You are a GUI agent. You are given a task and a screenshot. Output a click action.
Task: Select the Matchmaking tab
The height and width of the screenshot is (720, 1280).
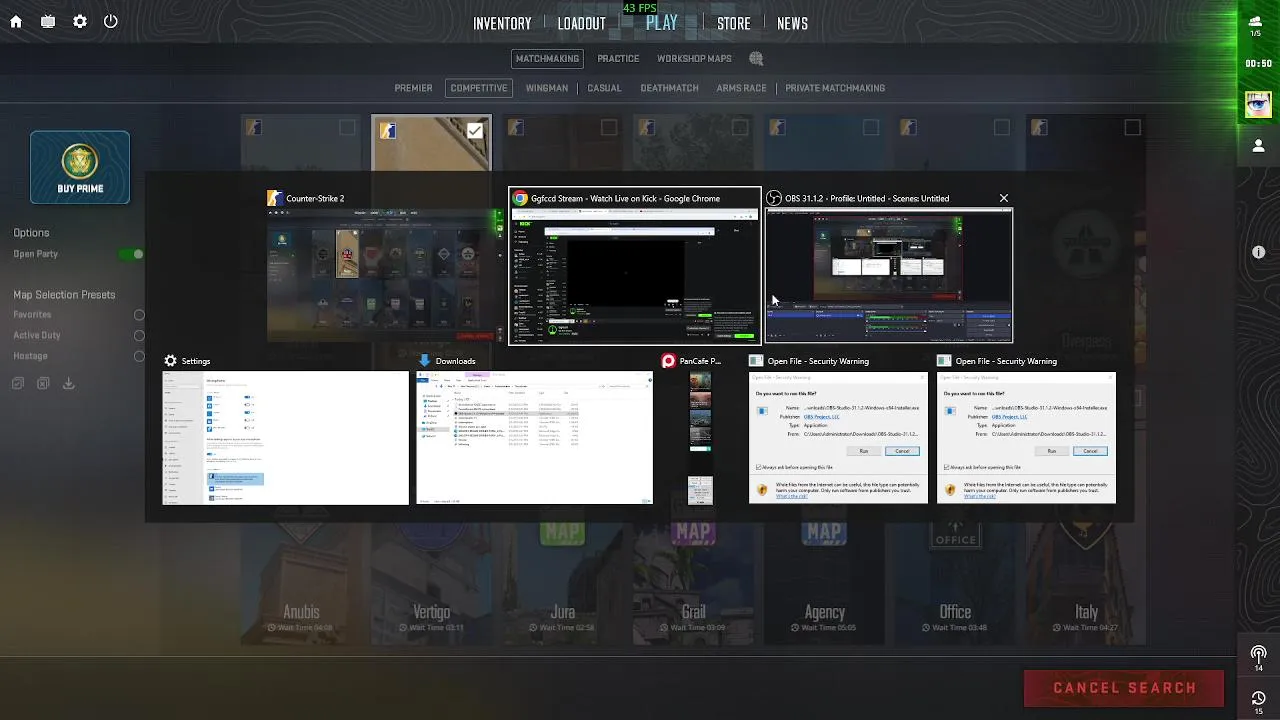[x=547, y=59]
